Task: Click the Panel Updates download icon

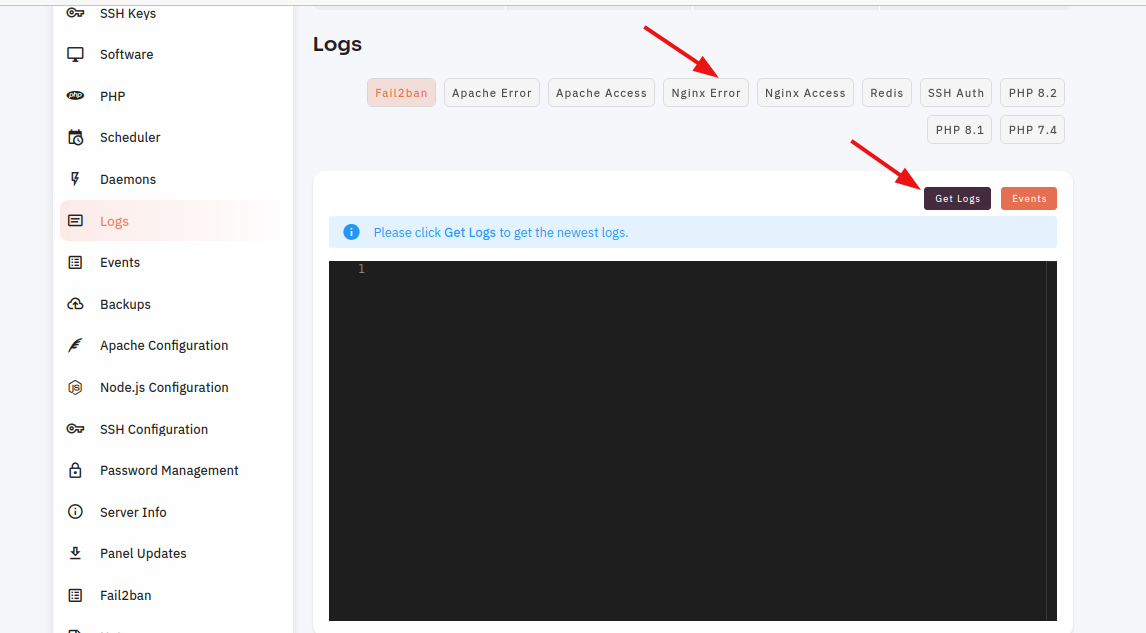Action: 75,553
